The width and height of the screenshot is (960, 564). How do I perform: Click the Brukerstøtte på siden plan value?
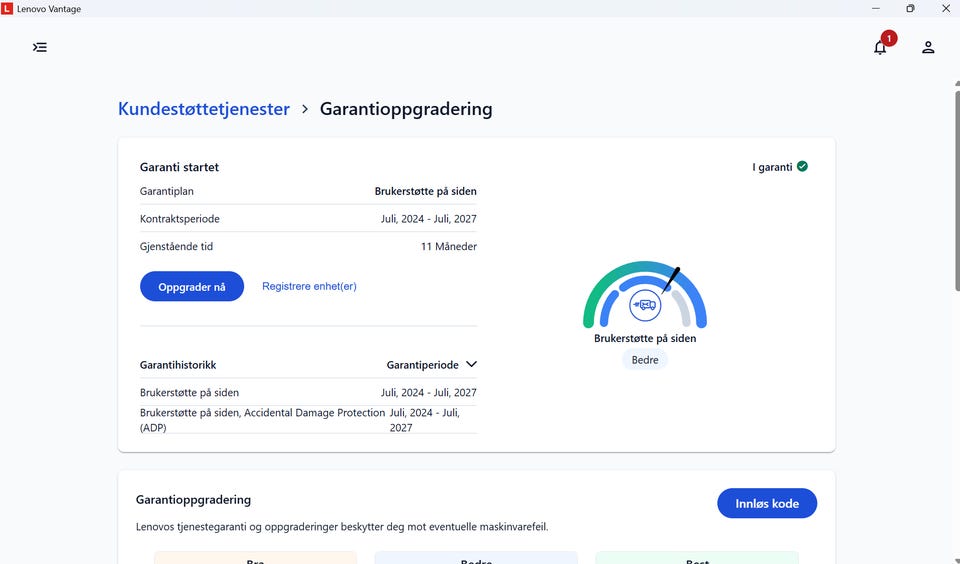pos(426,191)
